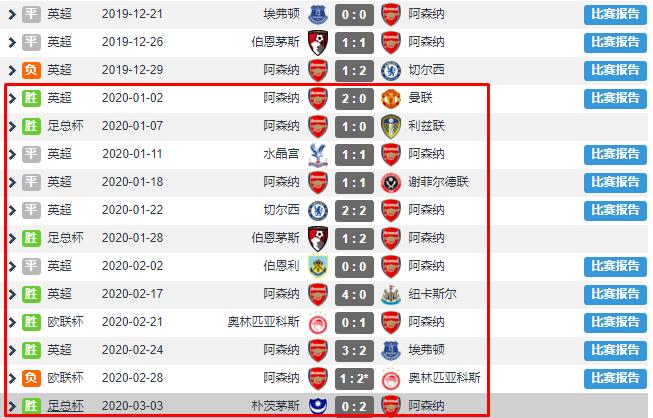Screen dimensions: 653x418
Task: Click the 负 result badge on 2020-02-28
Action: [30, 378]
